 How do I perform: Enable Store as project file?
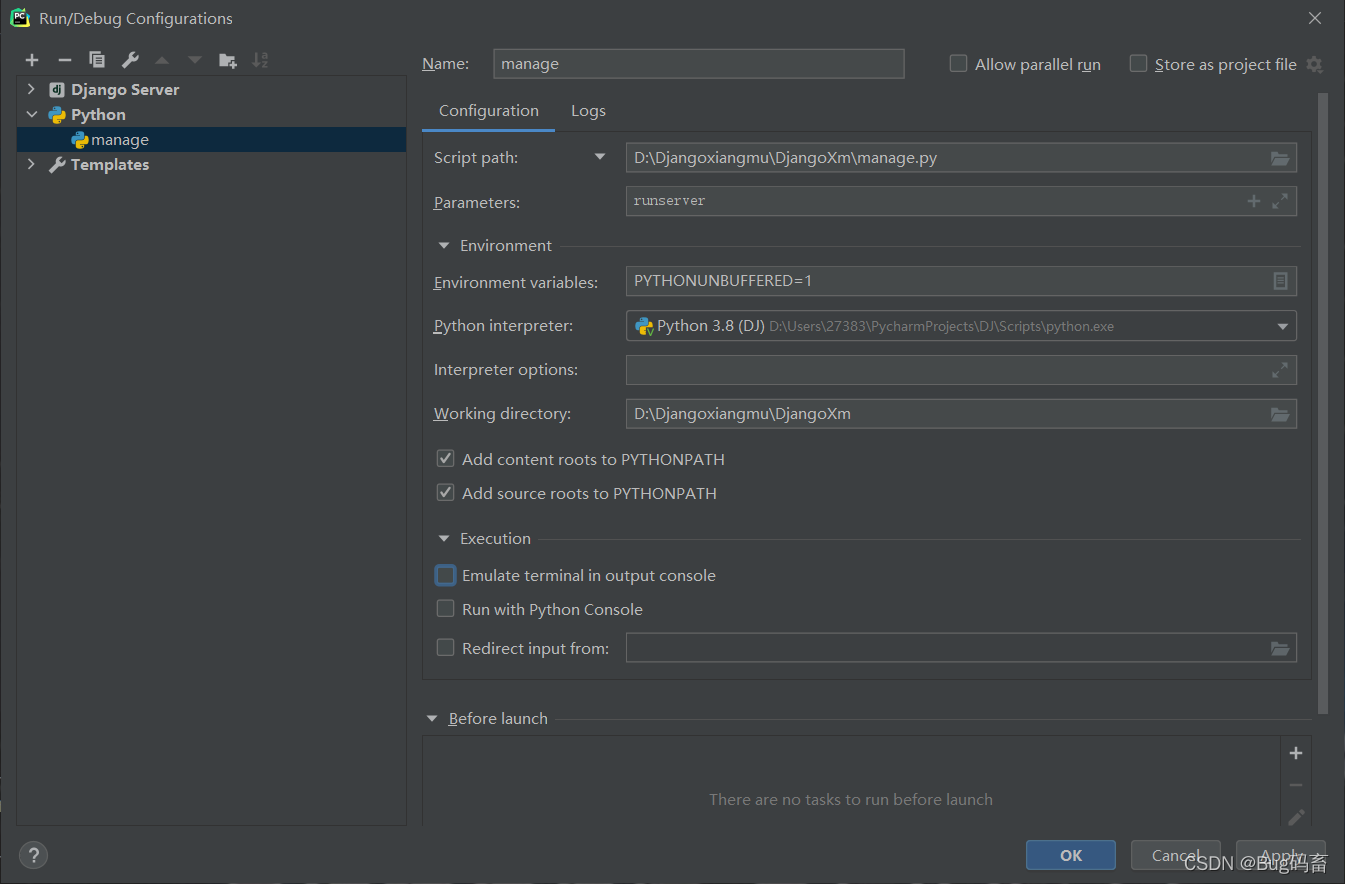tap(1138, 64)
